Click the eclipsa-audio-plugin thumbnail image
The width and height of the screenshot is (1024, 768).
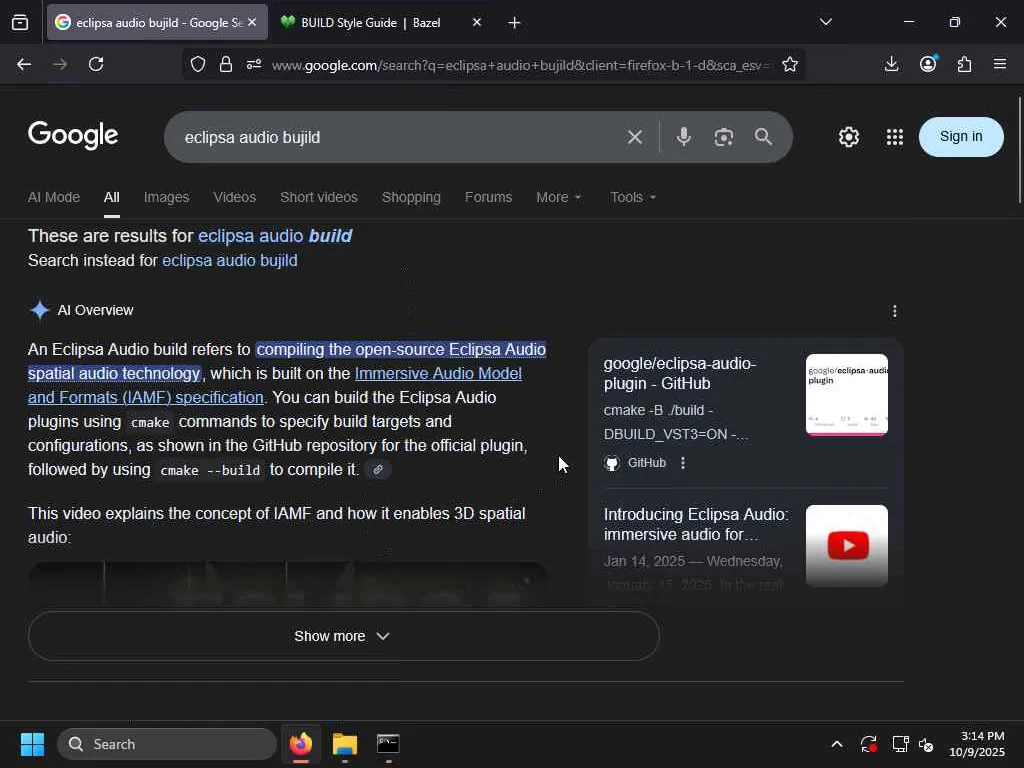(x=846, y=395)
